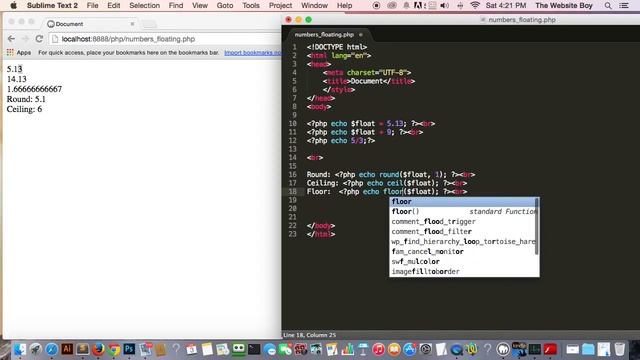The image size is (640, 360).
Task: Open the Apple menu
Action: coord(13,5)
